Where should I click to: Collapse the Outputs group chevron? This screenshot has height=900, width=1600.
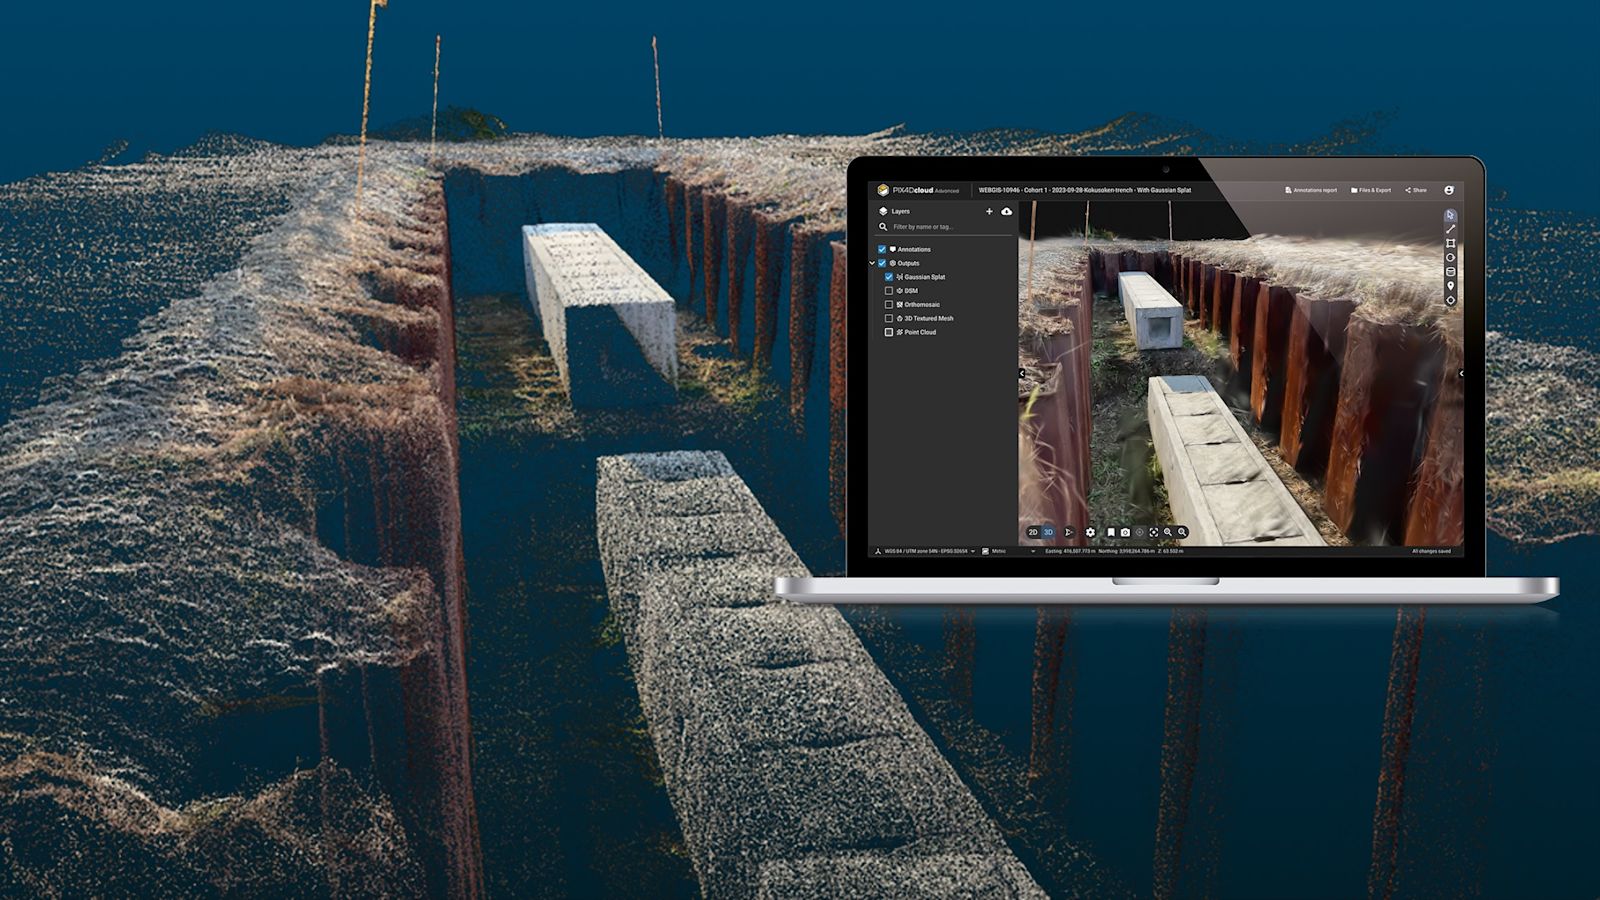point(873,263)
